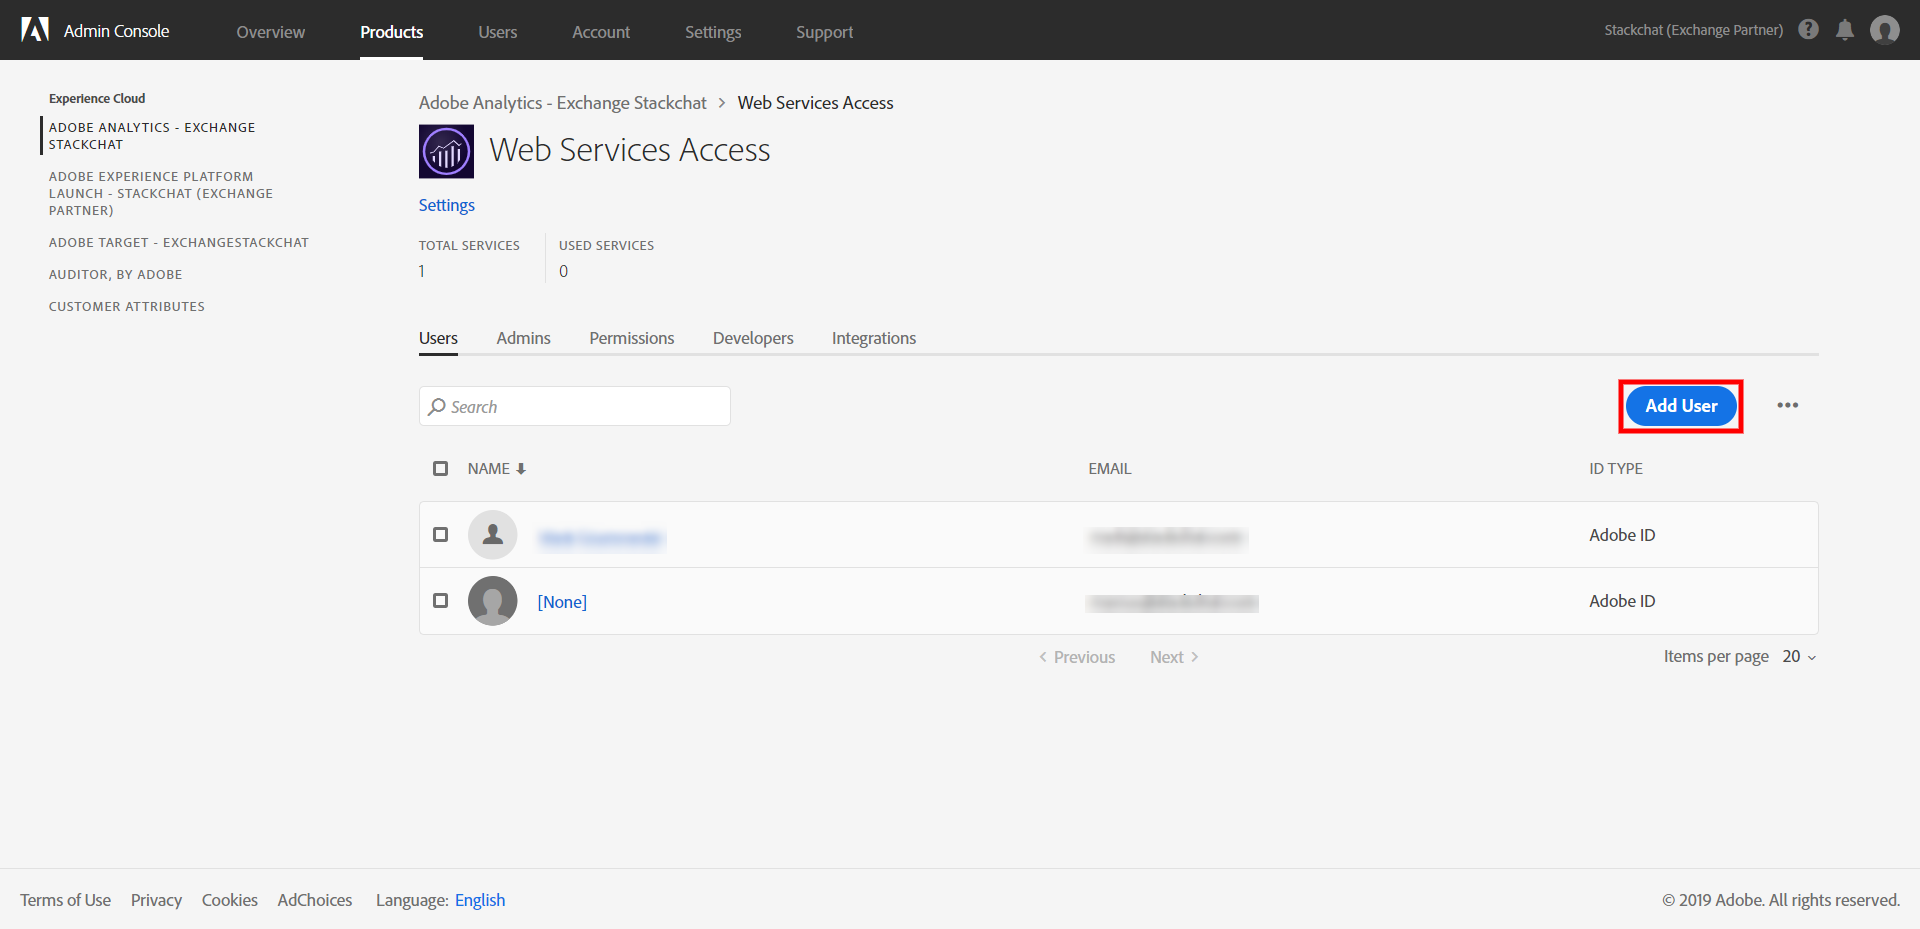Screen dimensions: 1920x929
Task: Open the Items per page 20 dropdown
Action: (x=1799, y=657)
